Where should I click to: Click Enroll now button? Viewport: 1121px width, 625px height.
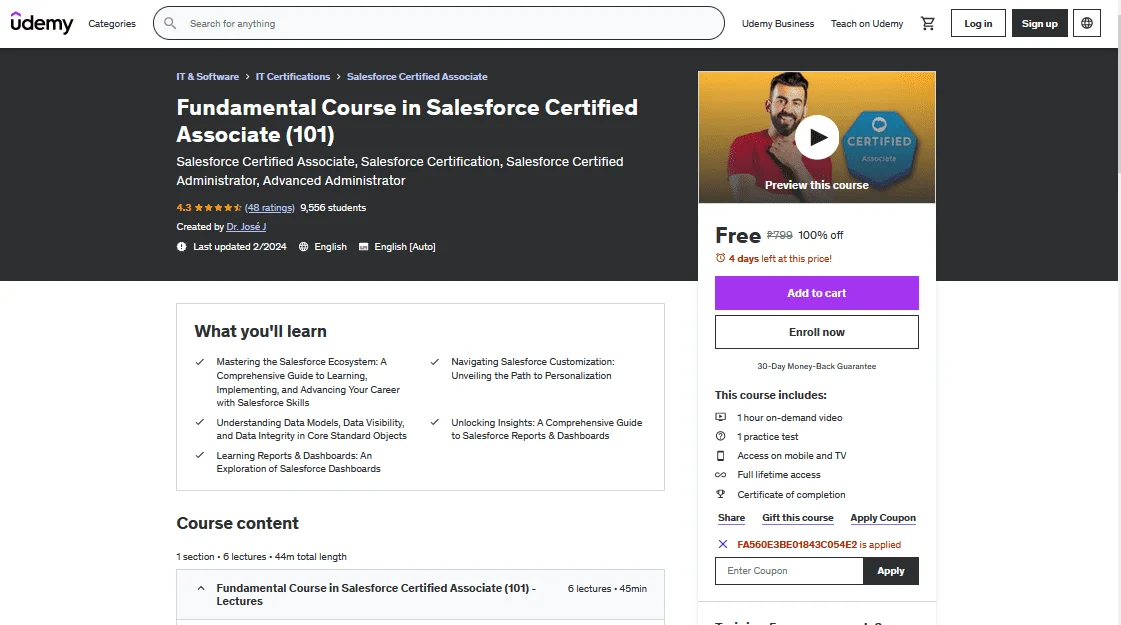pos(816,332)
